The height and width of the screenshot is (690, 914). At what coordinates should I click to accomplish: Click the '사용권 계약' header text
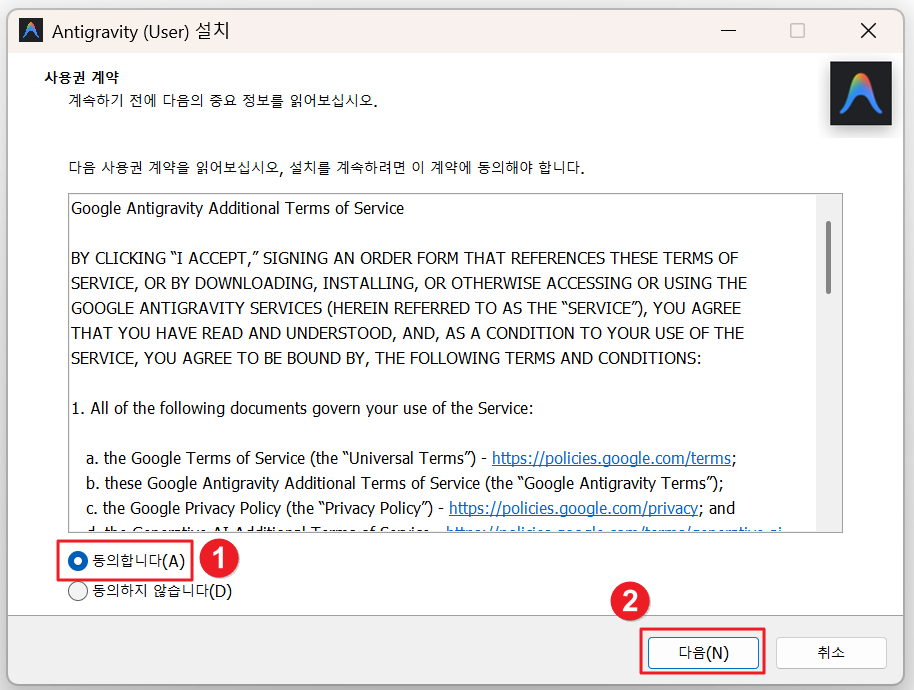pos(82,78)
